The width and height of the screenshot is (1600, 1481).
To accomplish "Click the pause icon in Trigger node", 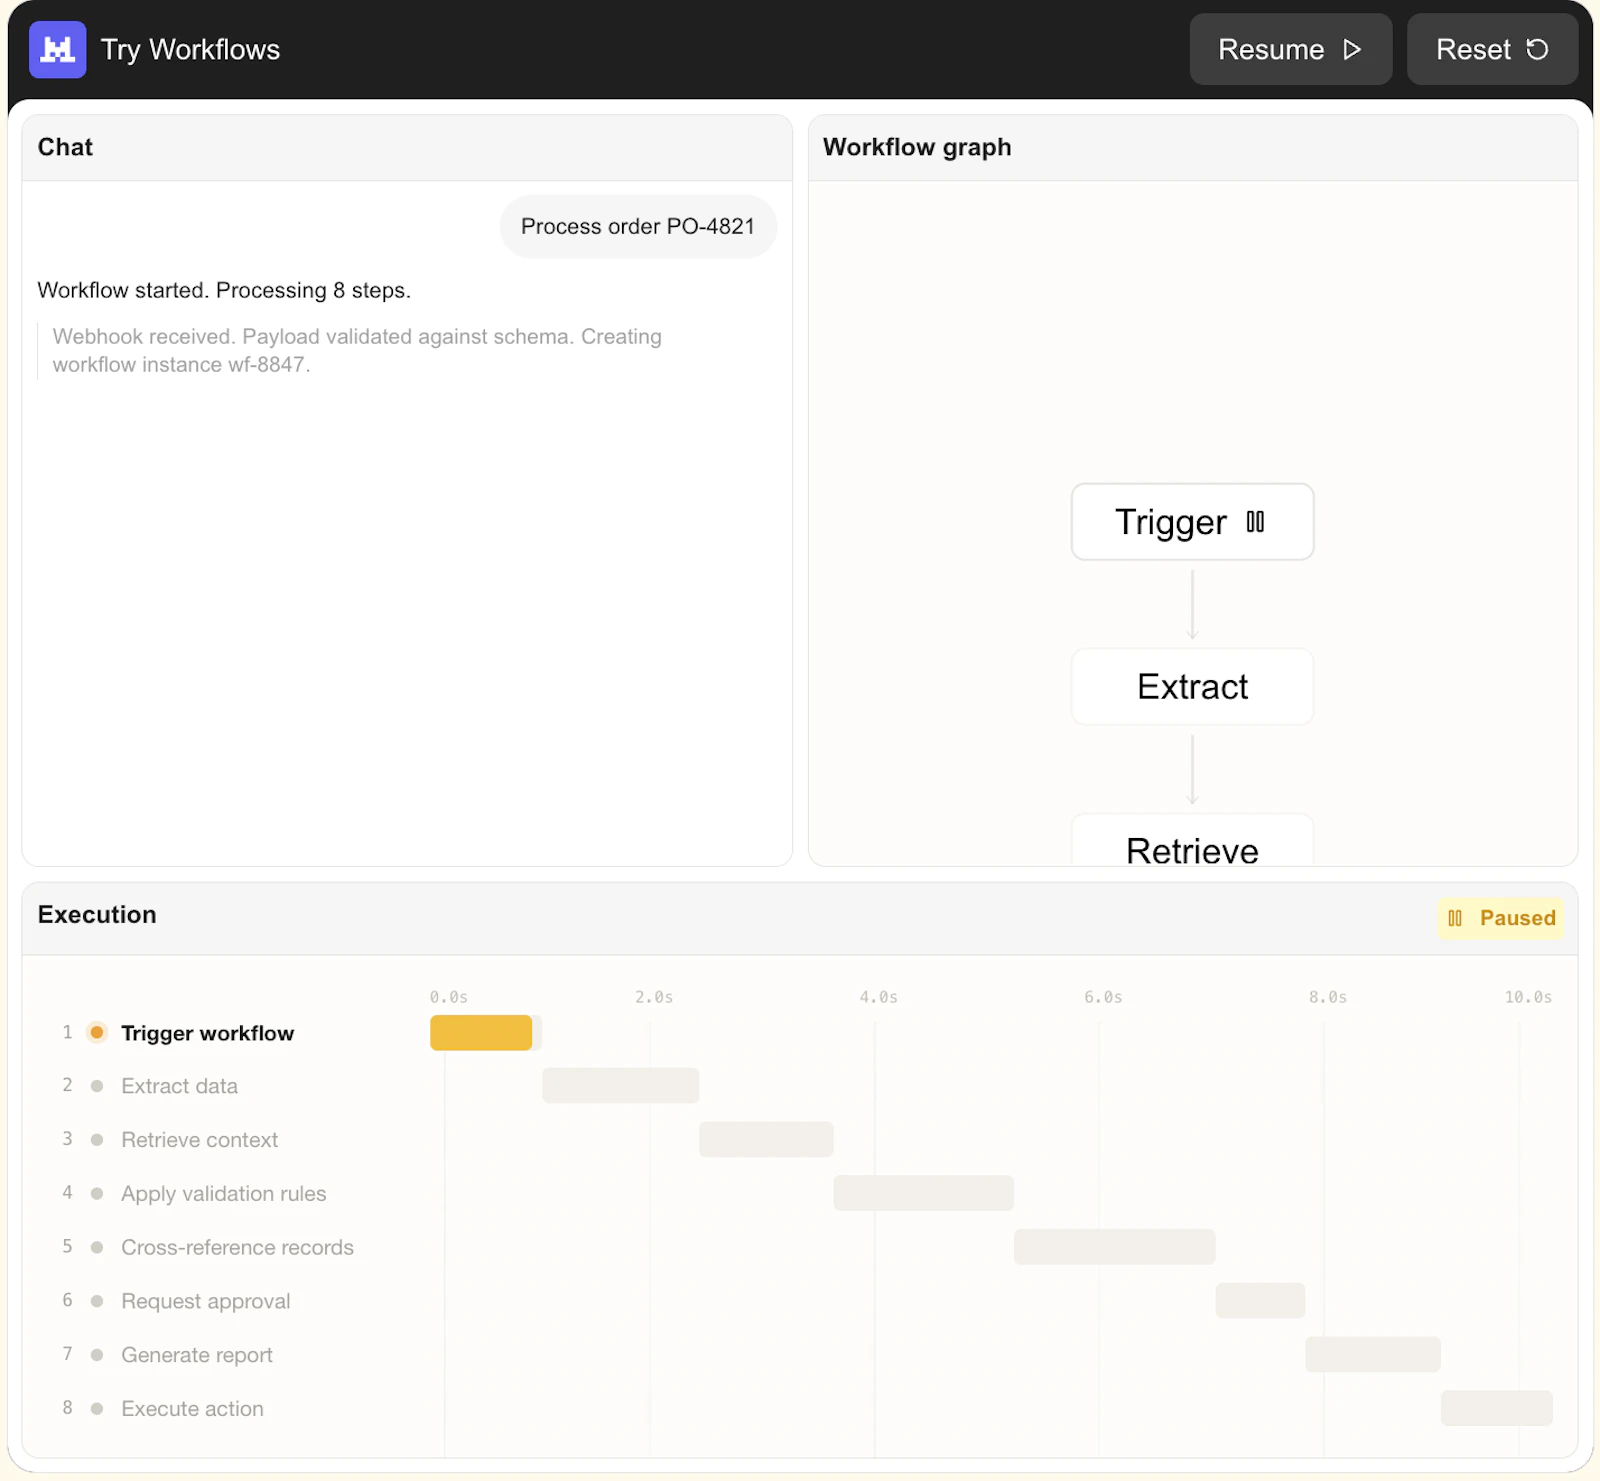I will [1255, 522].
